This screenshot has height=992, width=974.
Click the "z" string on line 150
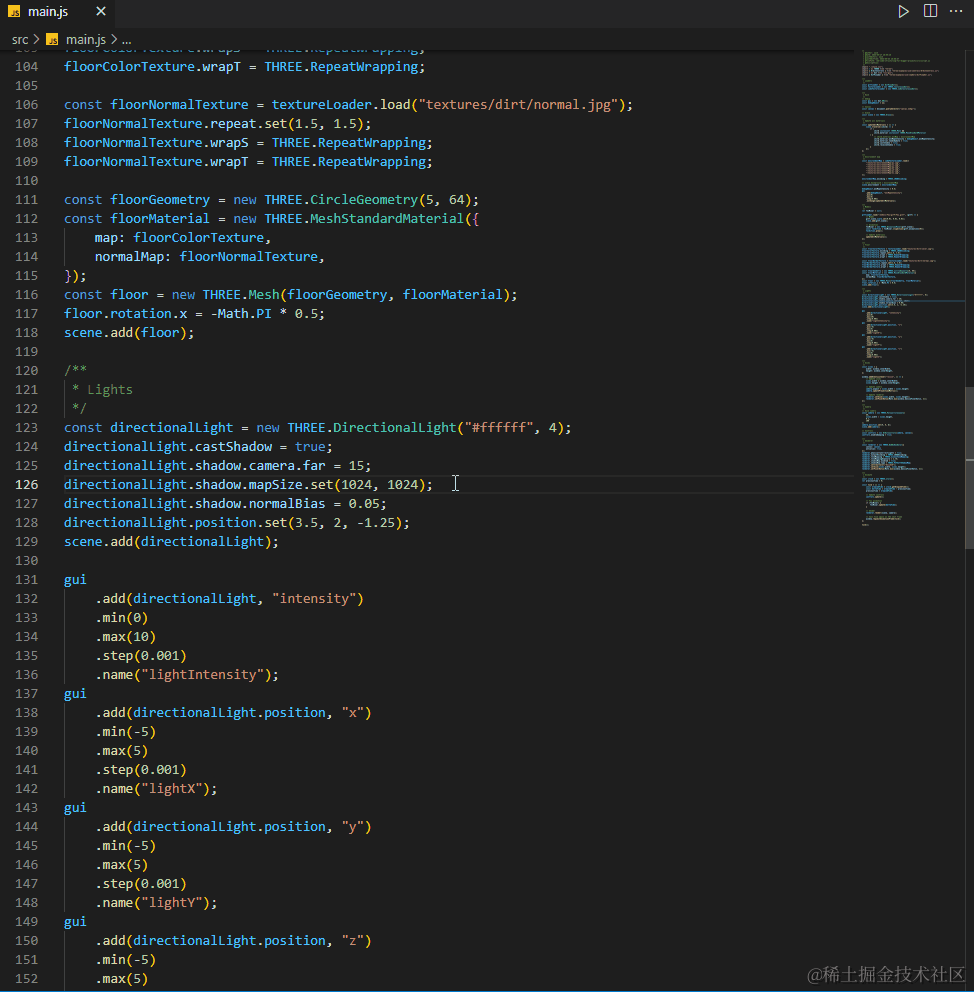click(x=353, y=940)
